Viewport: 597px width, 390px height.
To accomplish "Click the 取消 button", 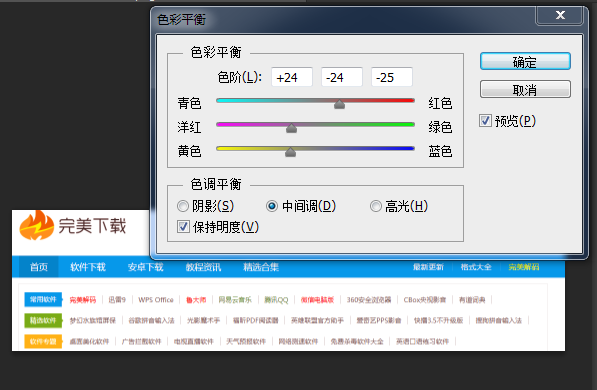I will coord(525,90).
